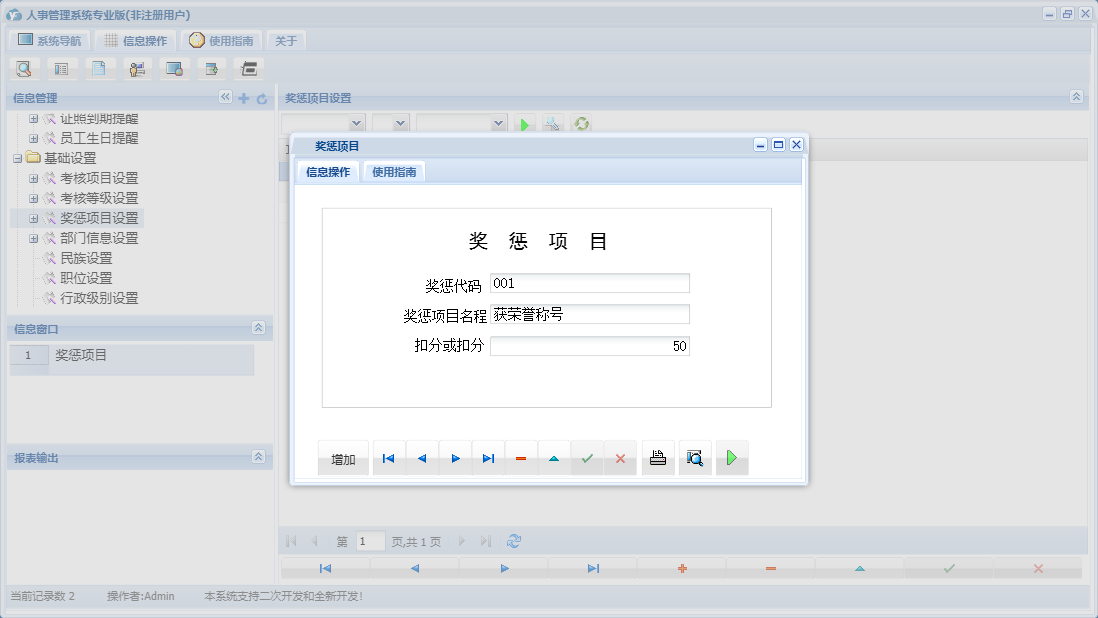Collapse the 信息管理 panel with the double-arrow
Screen dimensions: 1098x618
click(x=225, y=98)
